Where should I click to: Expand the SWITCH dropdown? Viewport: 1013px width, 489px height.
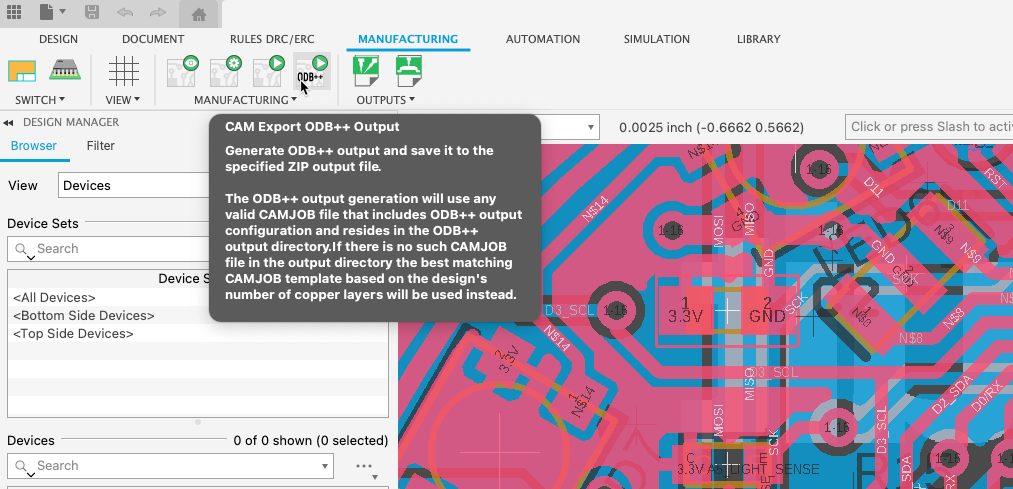(40, 100)
